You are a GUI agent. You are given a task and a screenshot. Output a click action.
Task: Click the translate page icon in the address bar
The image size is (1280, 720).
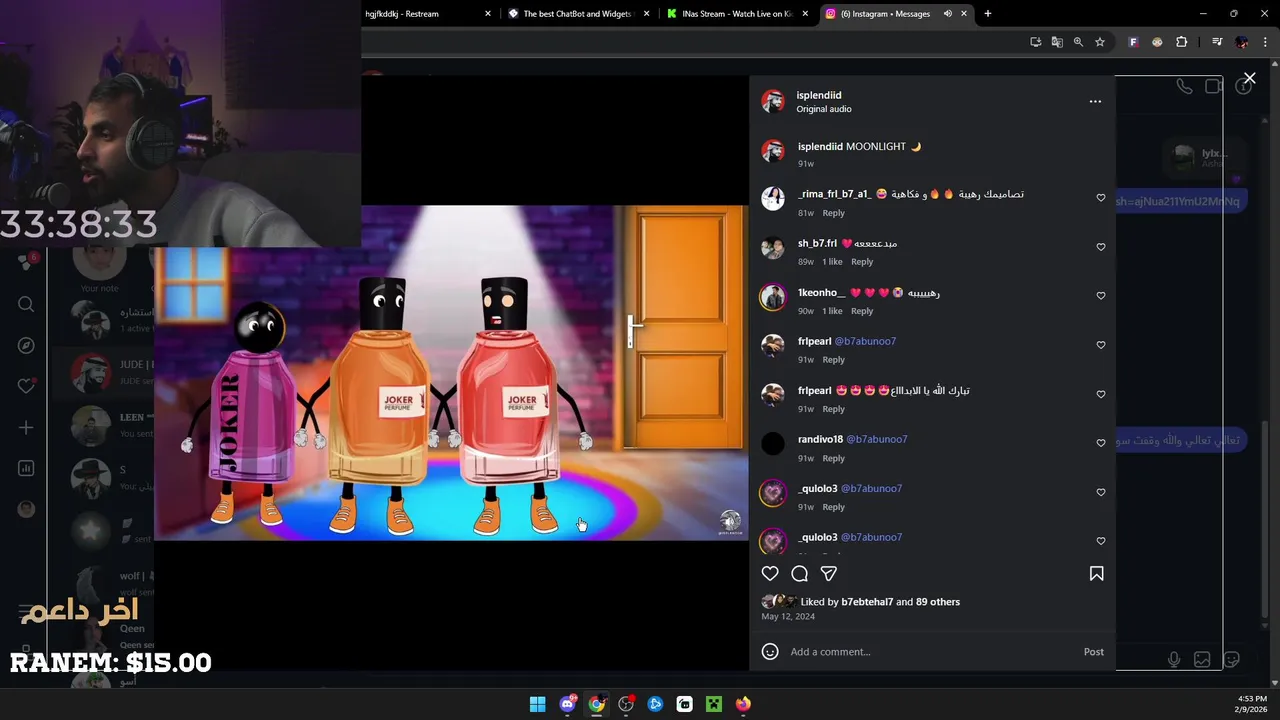1057,42
